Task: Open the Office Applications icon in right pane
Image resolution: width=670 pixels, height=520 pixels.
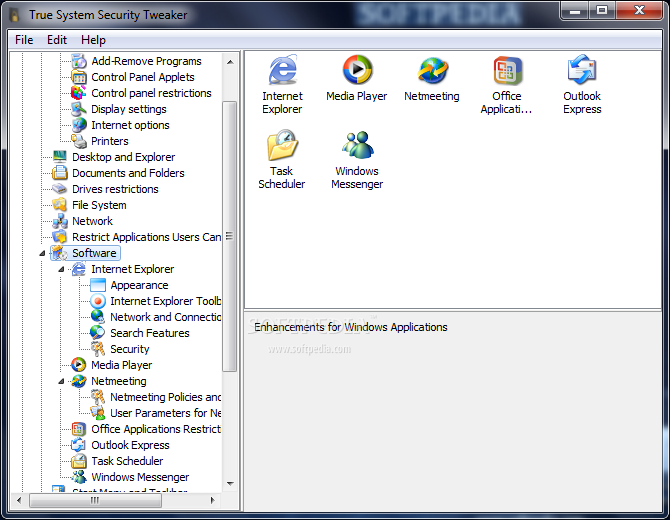Action: (x=507, y=71)
